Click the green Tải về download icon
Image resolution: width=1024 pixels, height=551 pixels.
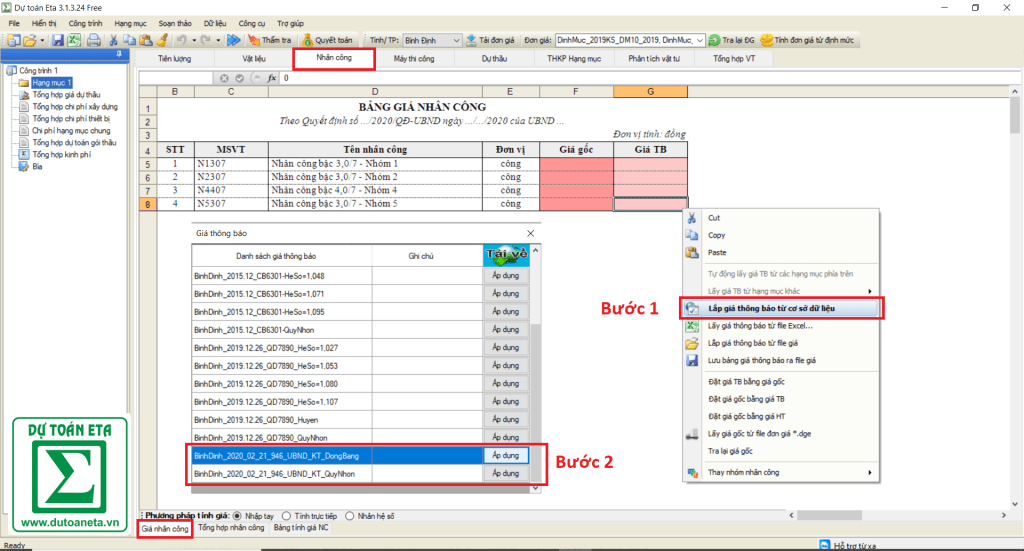tap(506, 255)
